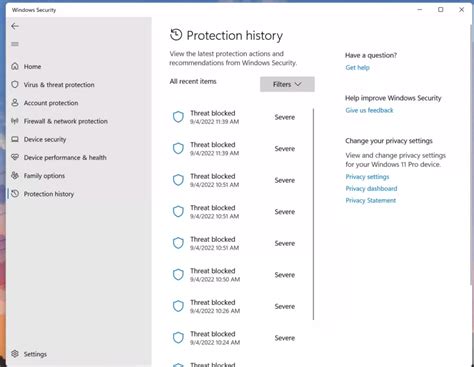
Task: Click the Virus & threat protection shield icon
Action: click(15, 84)
